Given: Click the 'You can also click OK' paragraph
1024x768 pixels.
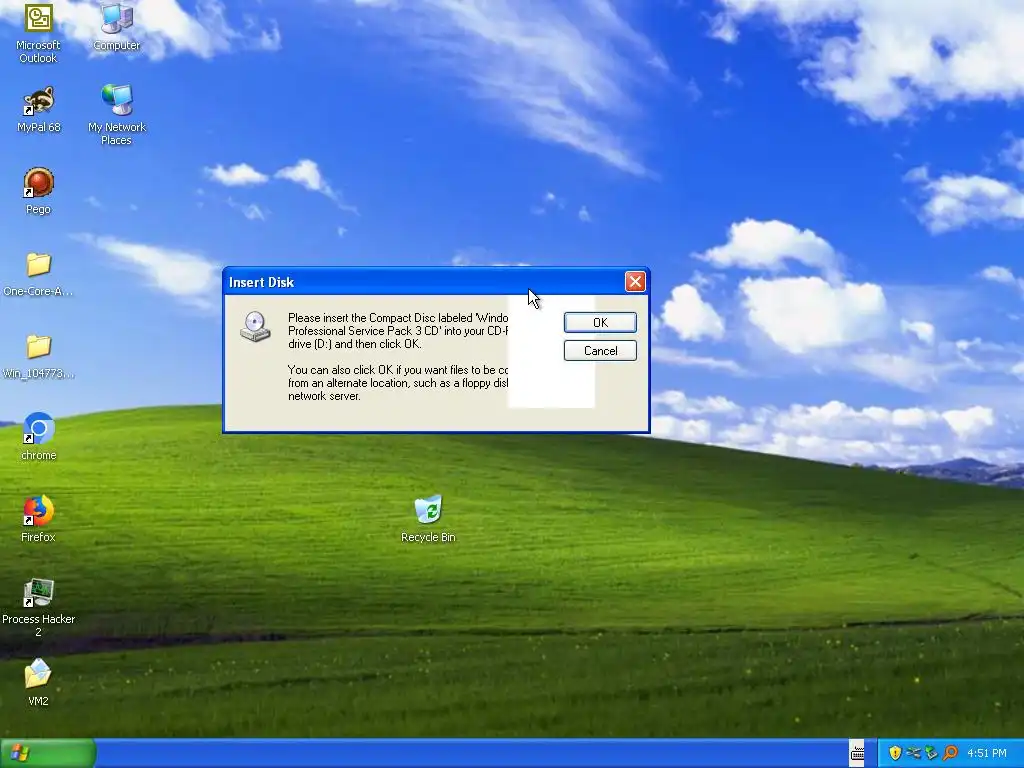Looking at the screenshot, I should pos(398,383).
